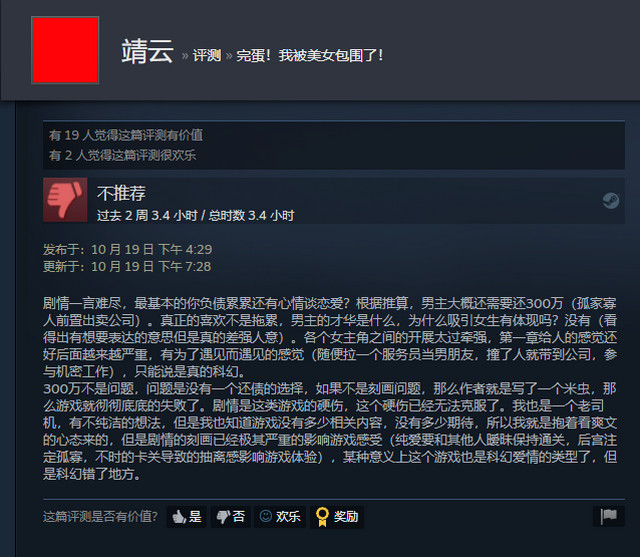This screenshot has height=557, width=640.
Task: Click the 有 2 人觉得这篇评测很欢乐 line
Action: point(122,155)
